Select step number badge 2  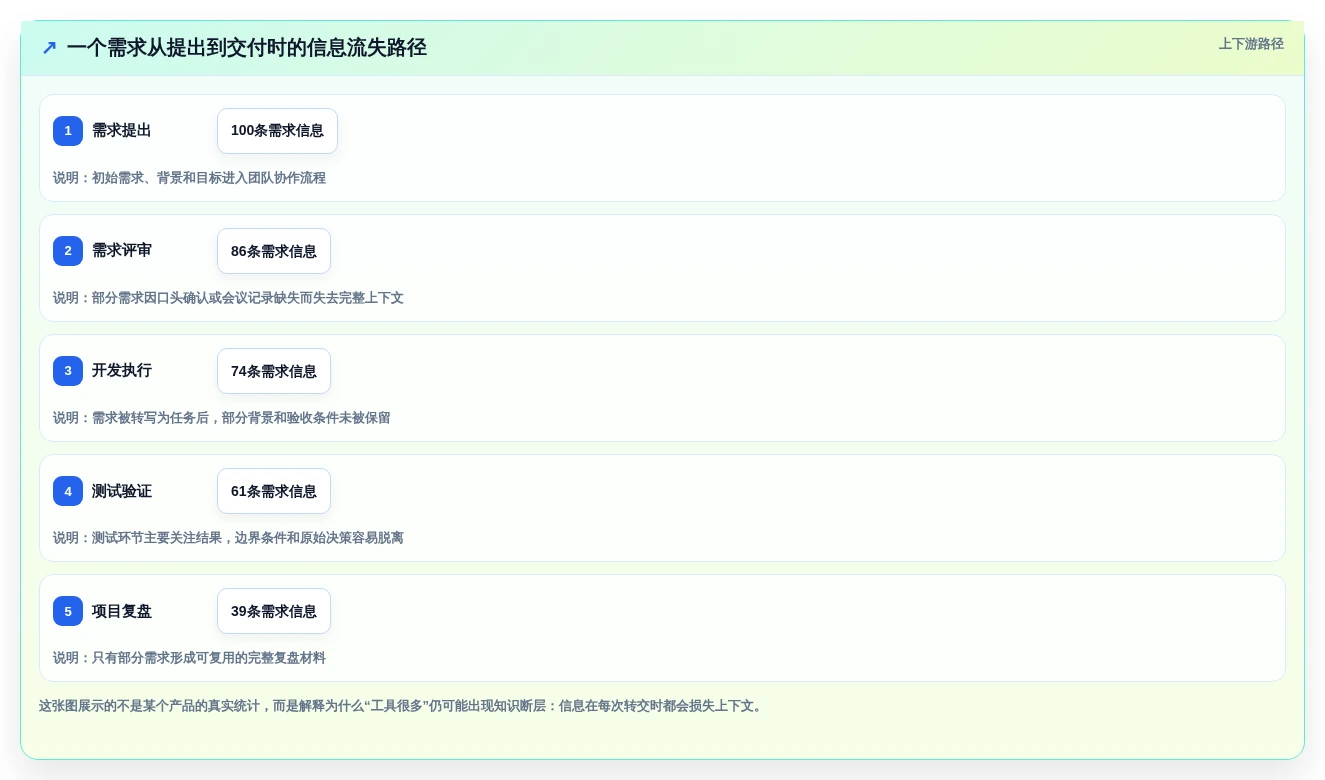pyautogui.click(x=68, y=251)
